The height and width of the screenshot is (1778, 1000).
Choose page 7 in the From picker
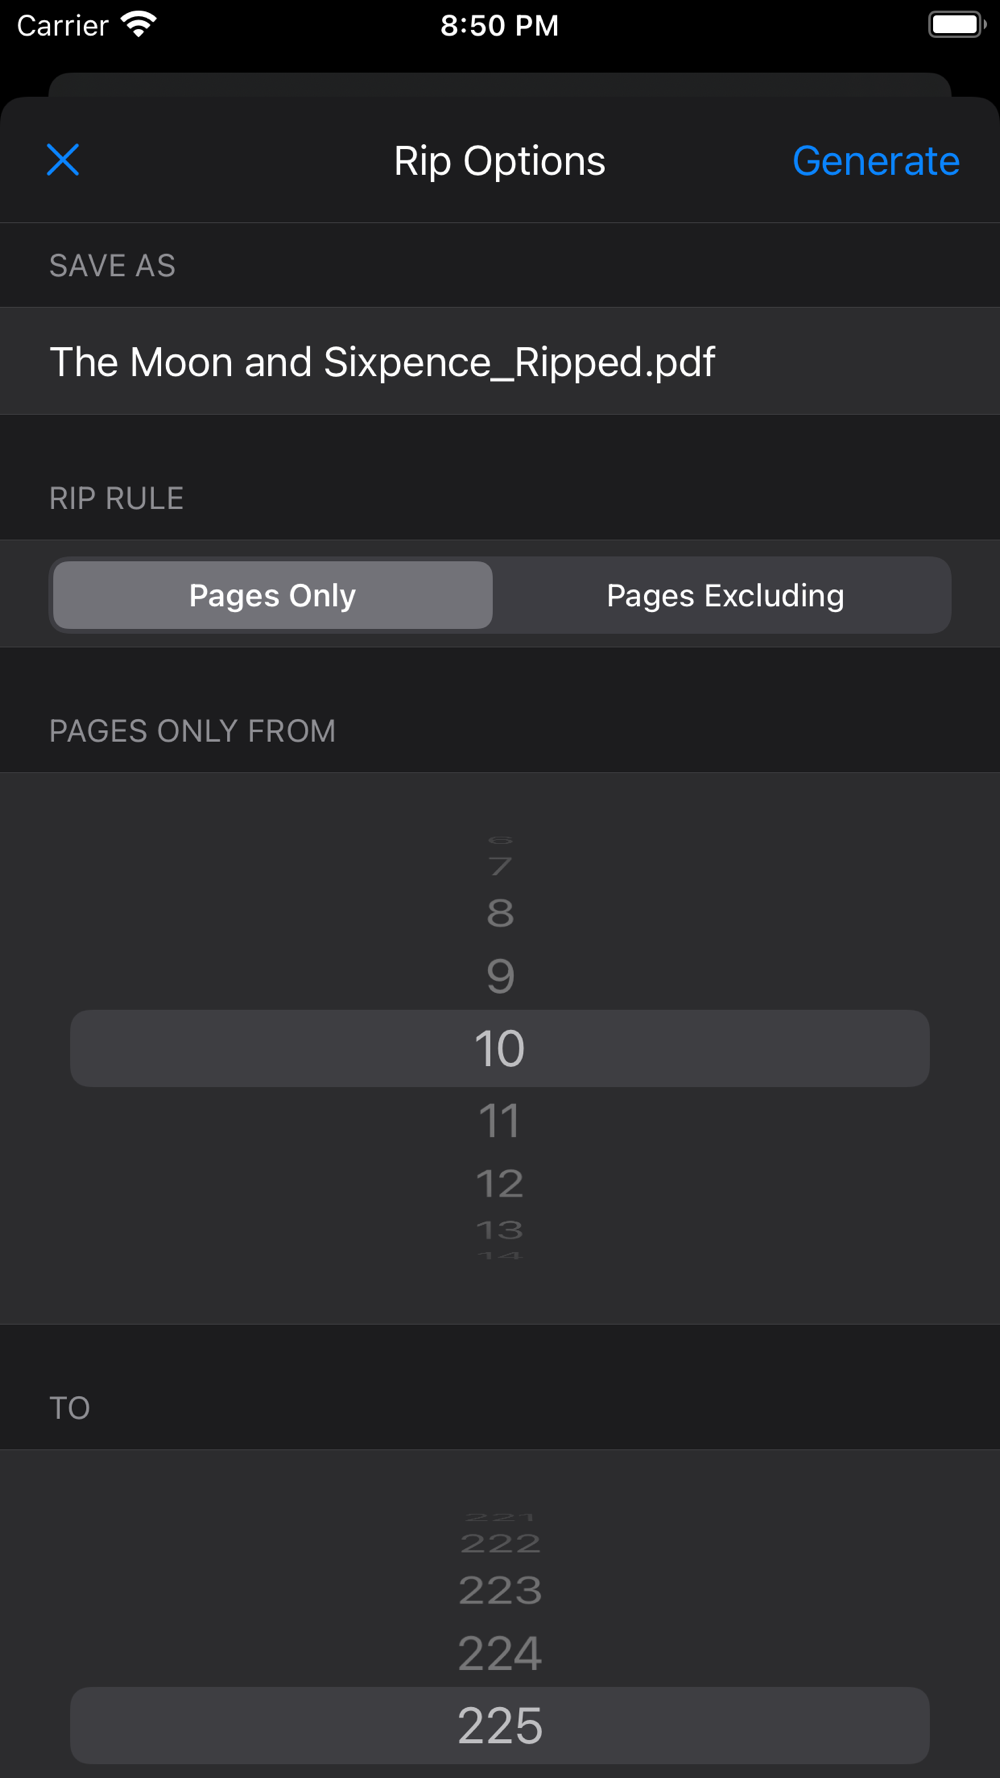tap(500, 866)
